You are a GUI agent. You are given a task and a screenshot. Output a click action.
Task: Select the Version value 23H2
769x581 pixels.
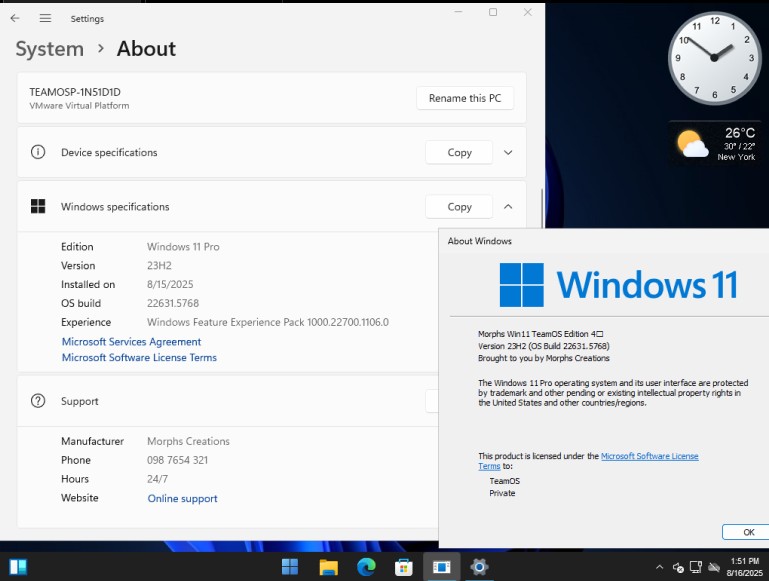coord(159,265)
